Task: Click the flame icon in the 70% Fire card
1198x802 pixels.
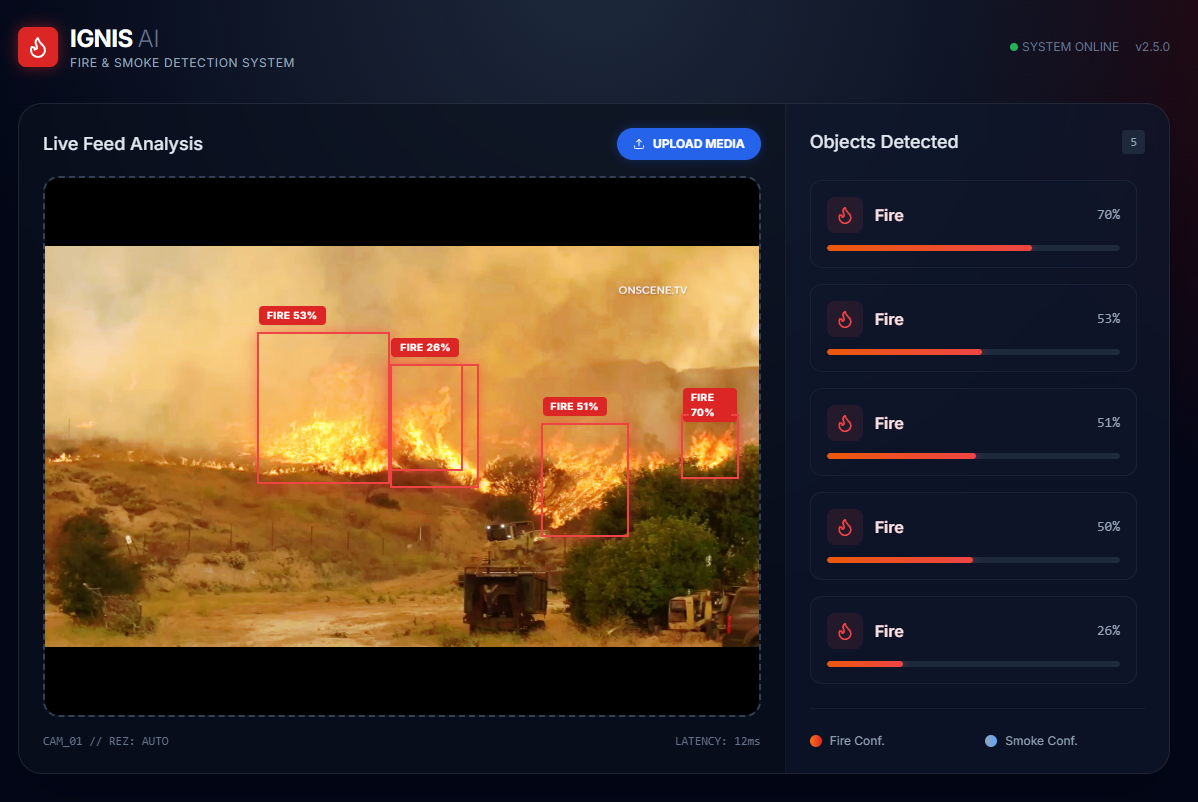Action: click(x=844, y=215)
